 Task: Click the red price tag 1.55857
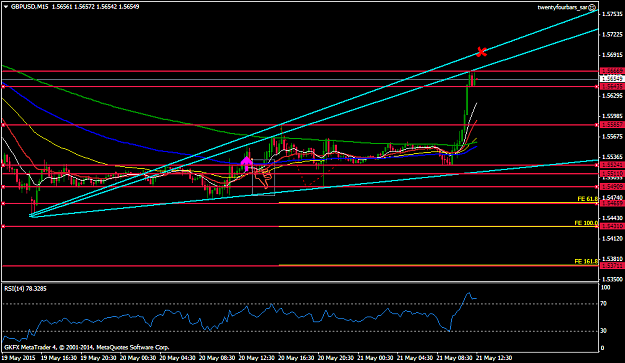[x=611, y=125]
